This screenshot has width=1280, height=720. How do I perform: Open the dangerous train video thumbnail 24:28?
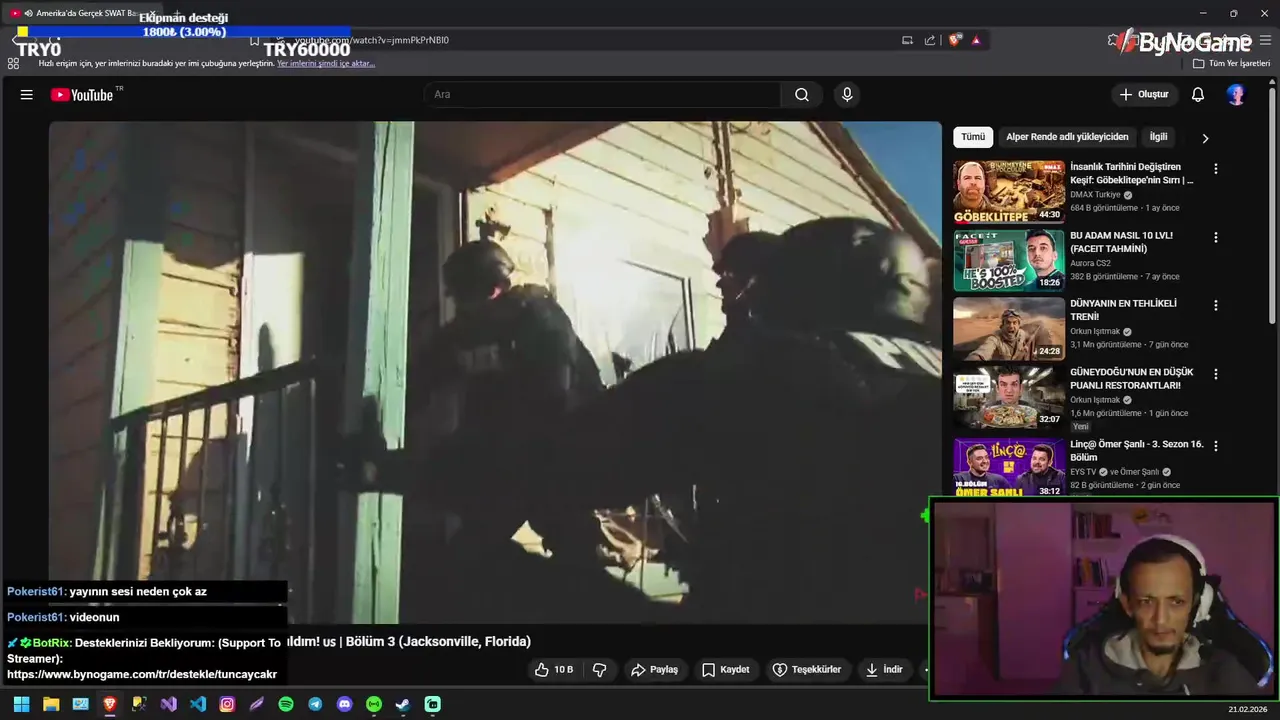1008,328
